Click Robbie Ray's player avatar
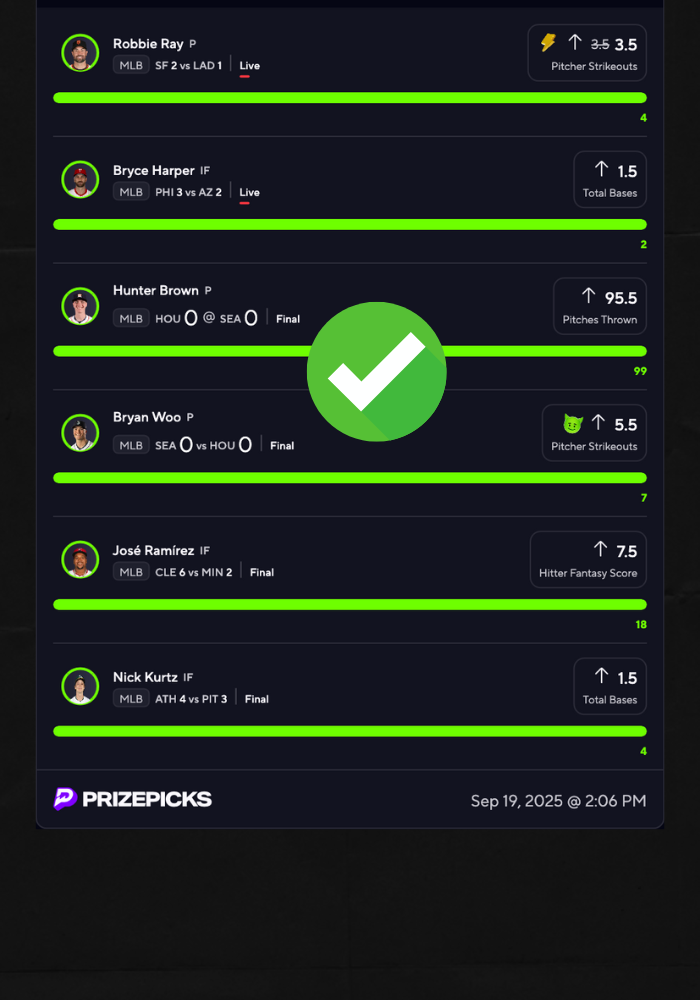 click(x=80, y=53)
